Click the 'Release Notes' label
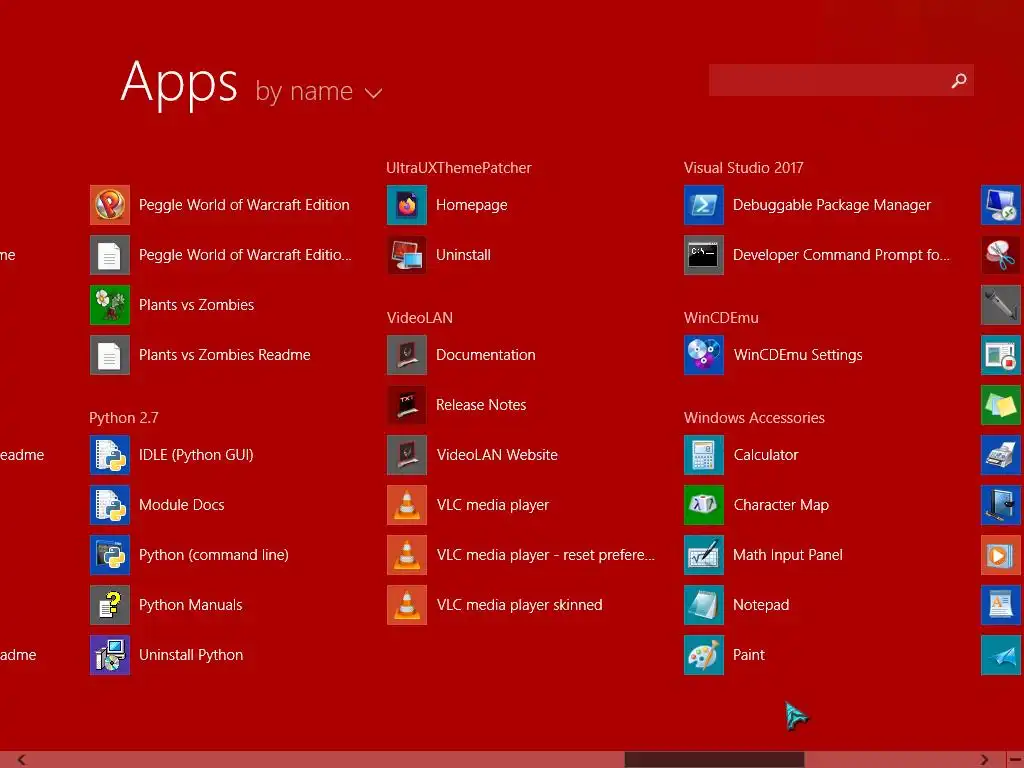1024x768 pixels. [481, 405]
